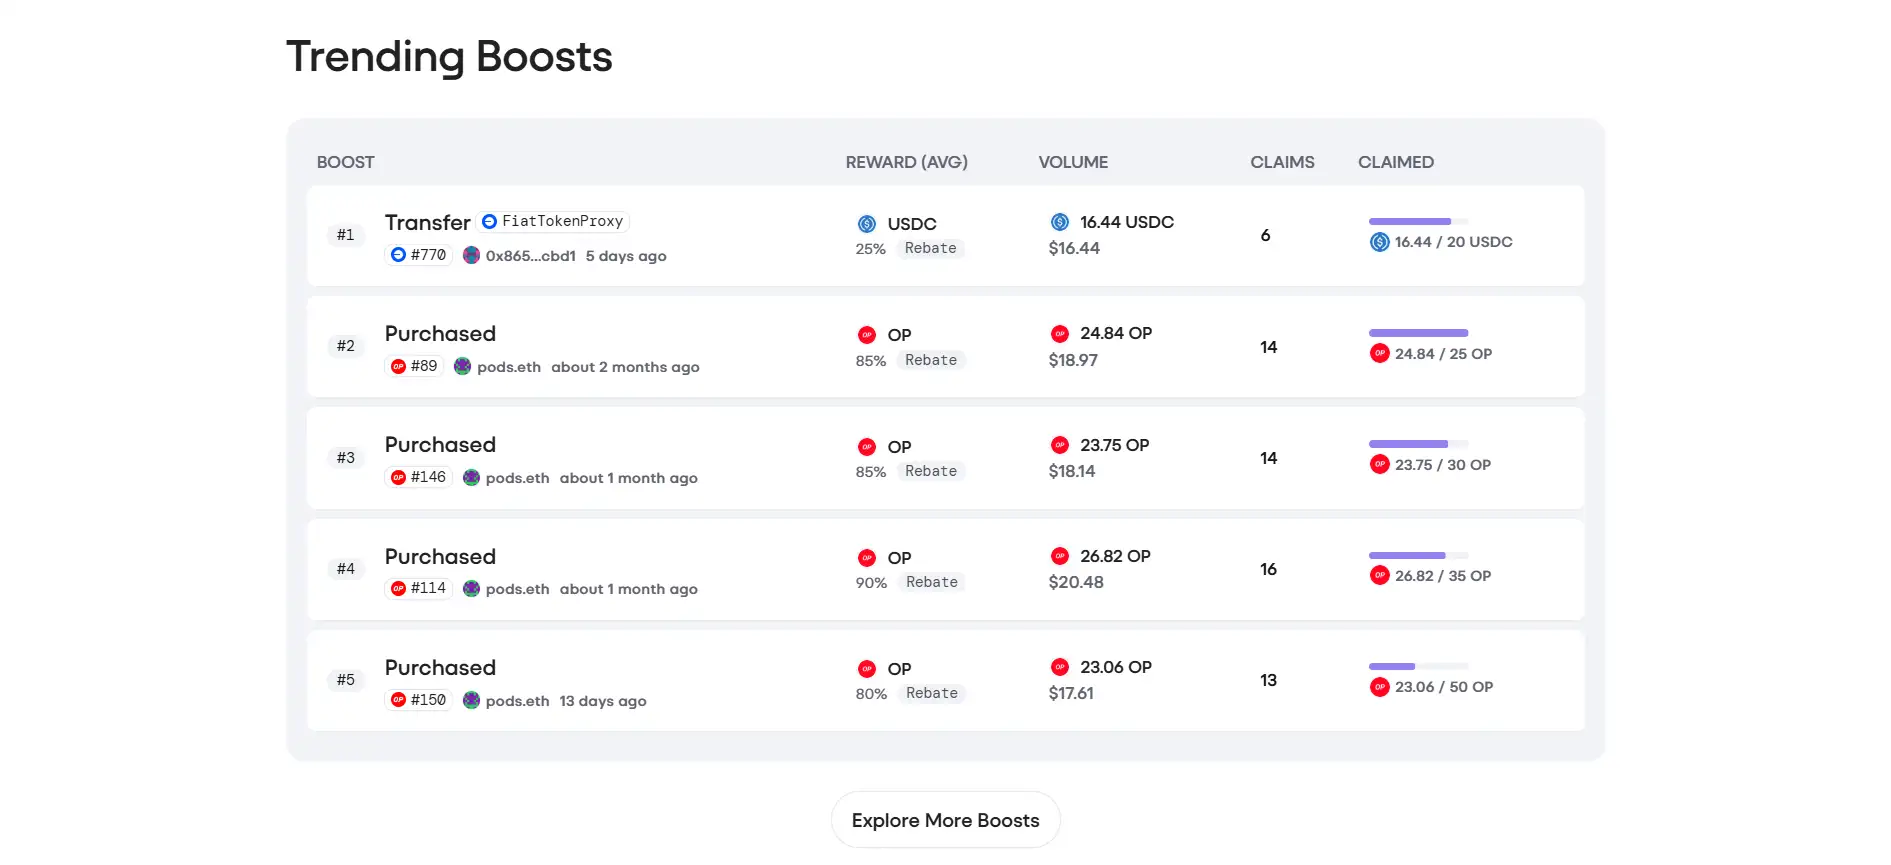Sort by the VOLUME column header
The height and width of the screenshot is (865, 1891).
pyautogui.click(x=1072, y=162)
